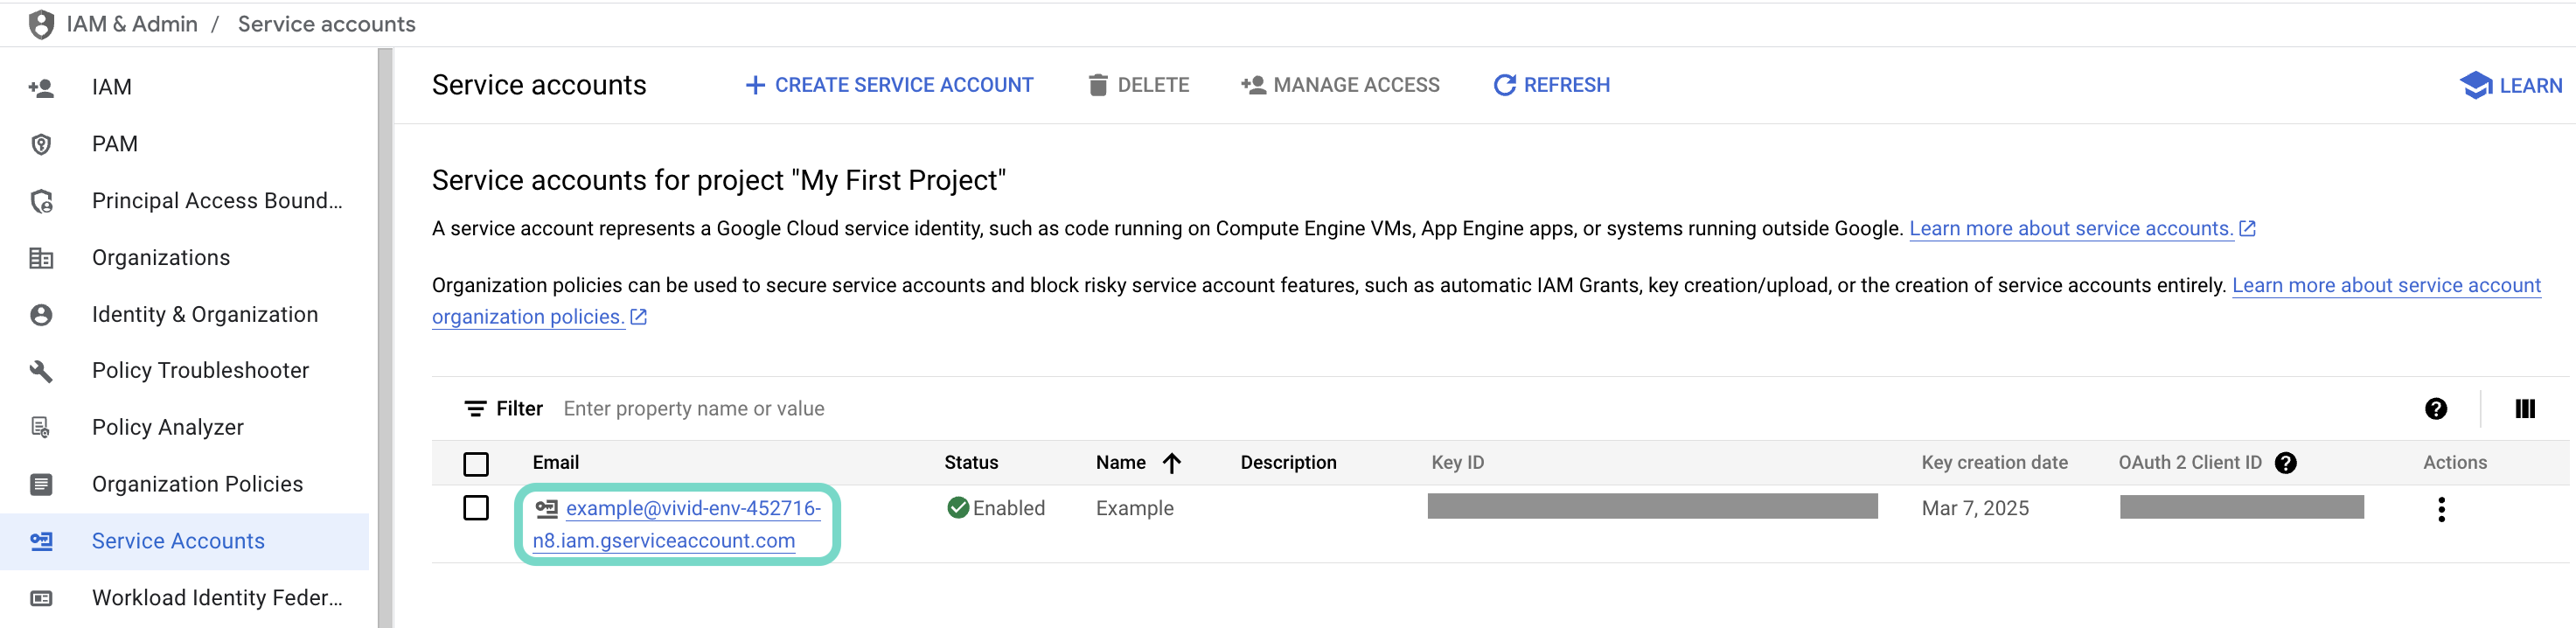Click Create Service Account button
Screen dimensions: 2576x628
(889, 86)
